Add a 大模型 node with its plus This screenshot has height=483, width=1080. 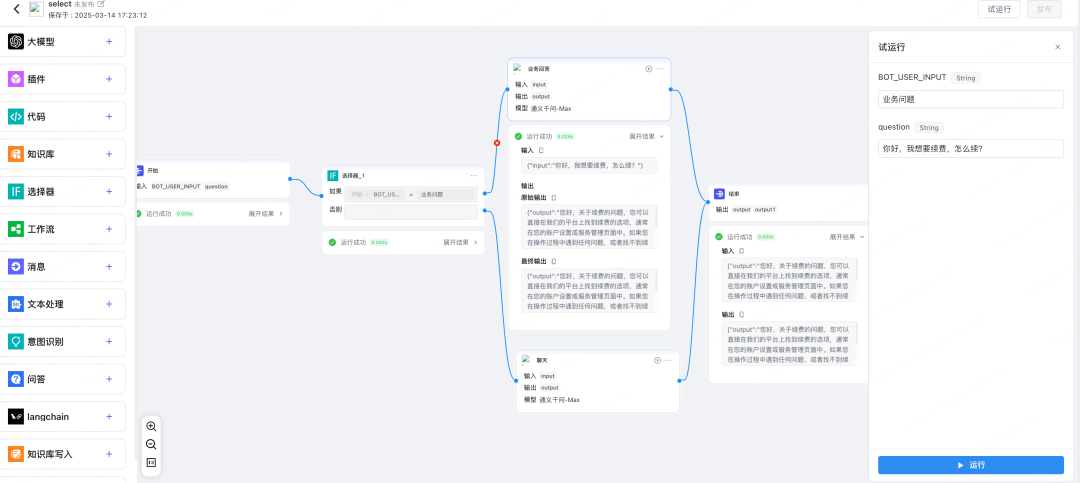[109, 41]
